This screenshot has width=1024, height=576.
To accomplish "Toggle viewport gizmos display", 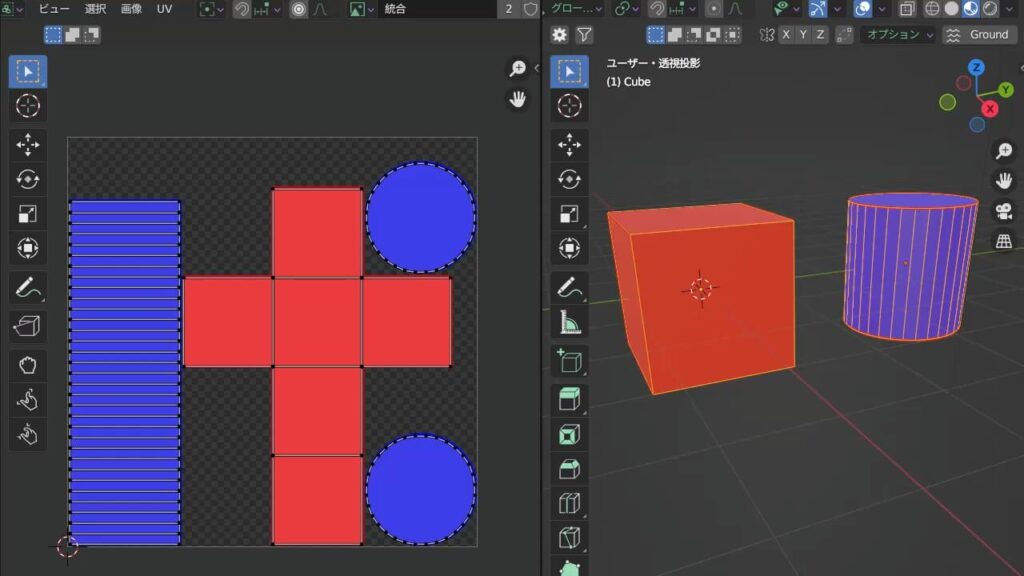I will 818,9.
